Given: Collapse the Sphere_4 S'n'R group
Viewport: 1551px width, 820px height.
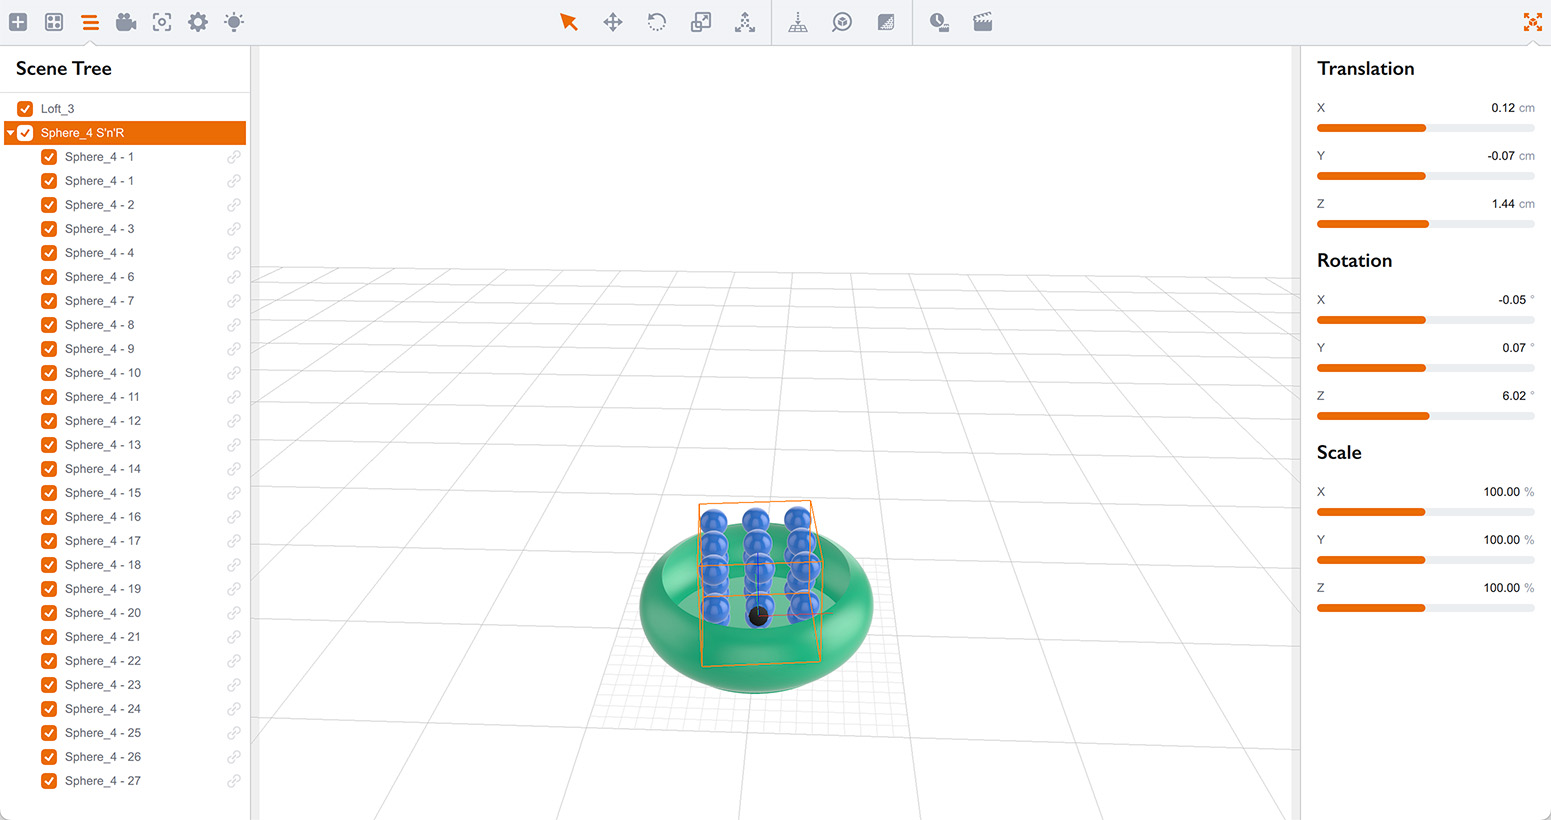Looking at the screenshot, I should (10, 132).
